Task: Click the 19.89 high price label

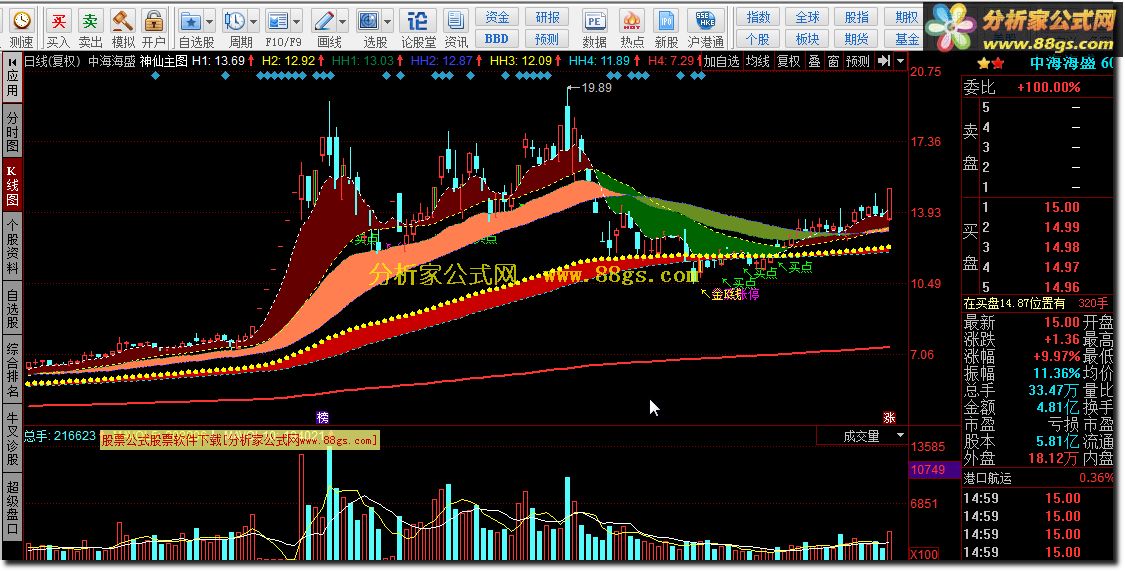Action: coord(597,88)
